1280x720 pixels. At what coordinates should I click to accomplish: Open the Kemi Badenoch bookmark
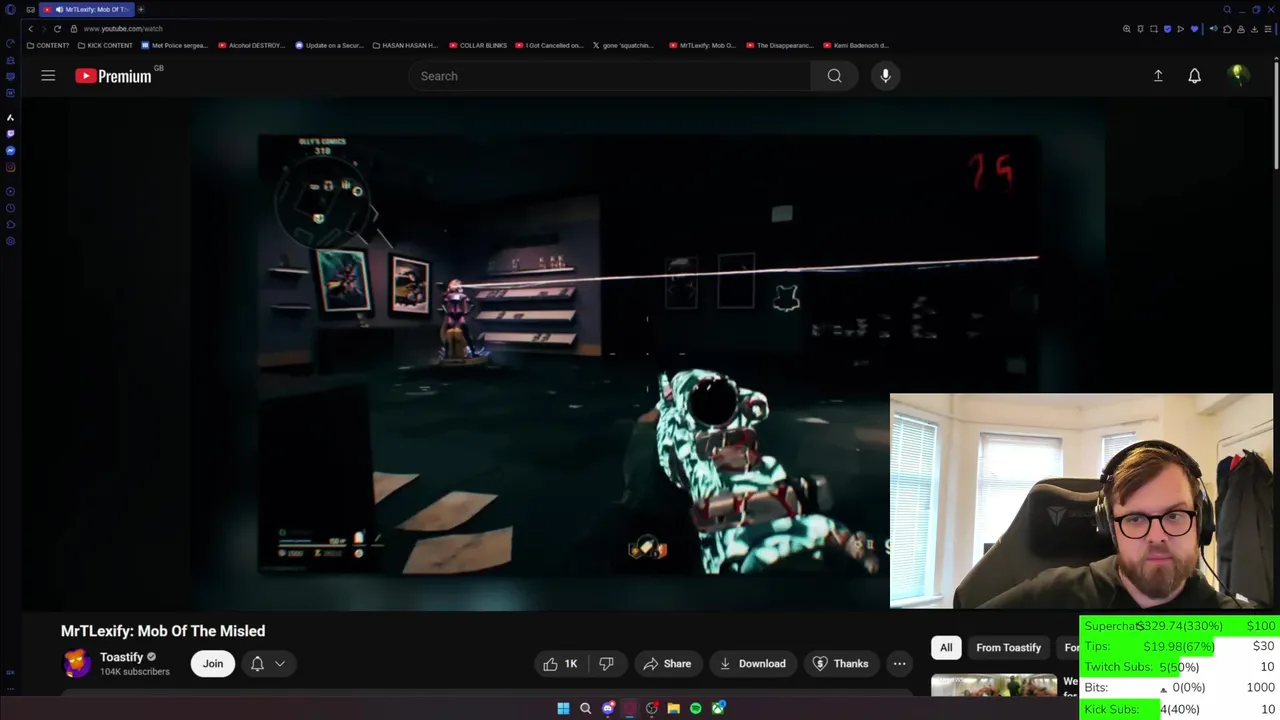pos(856,45)
